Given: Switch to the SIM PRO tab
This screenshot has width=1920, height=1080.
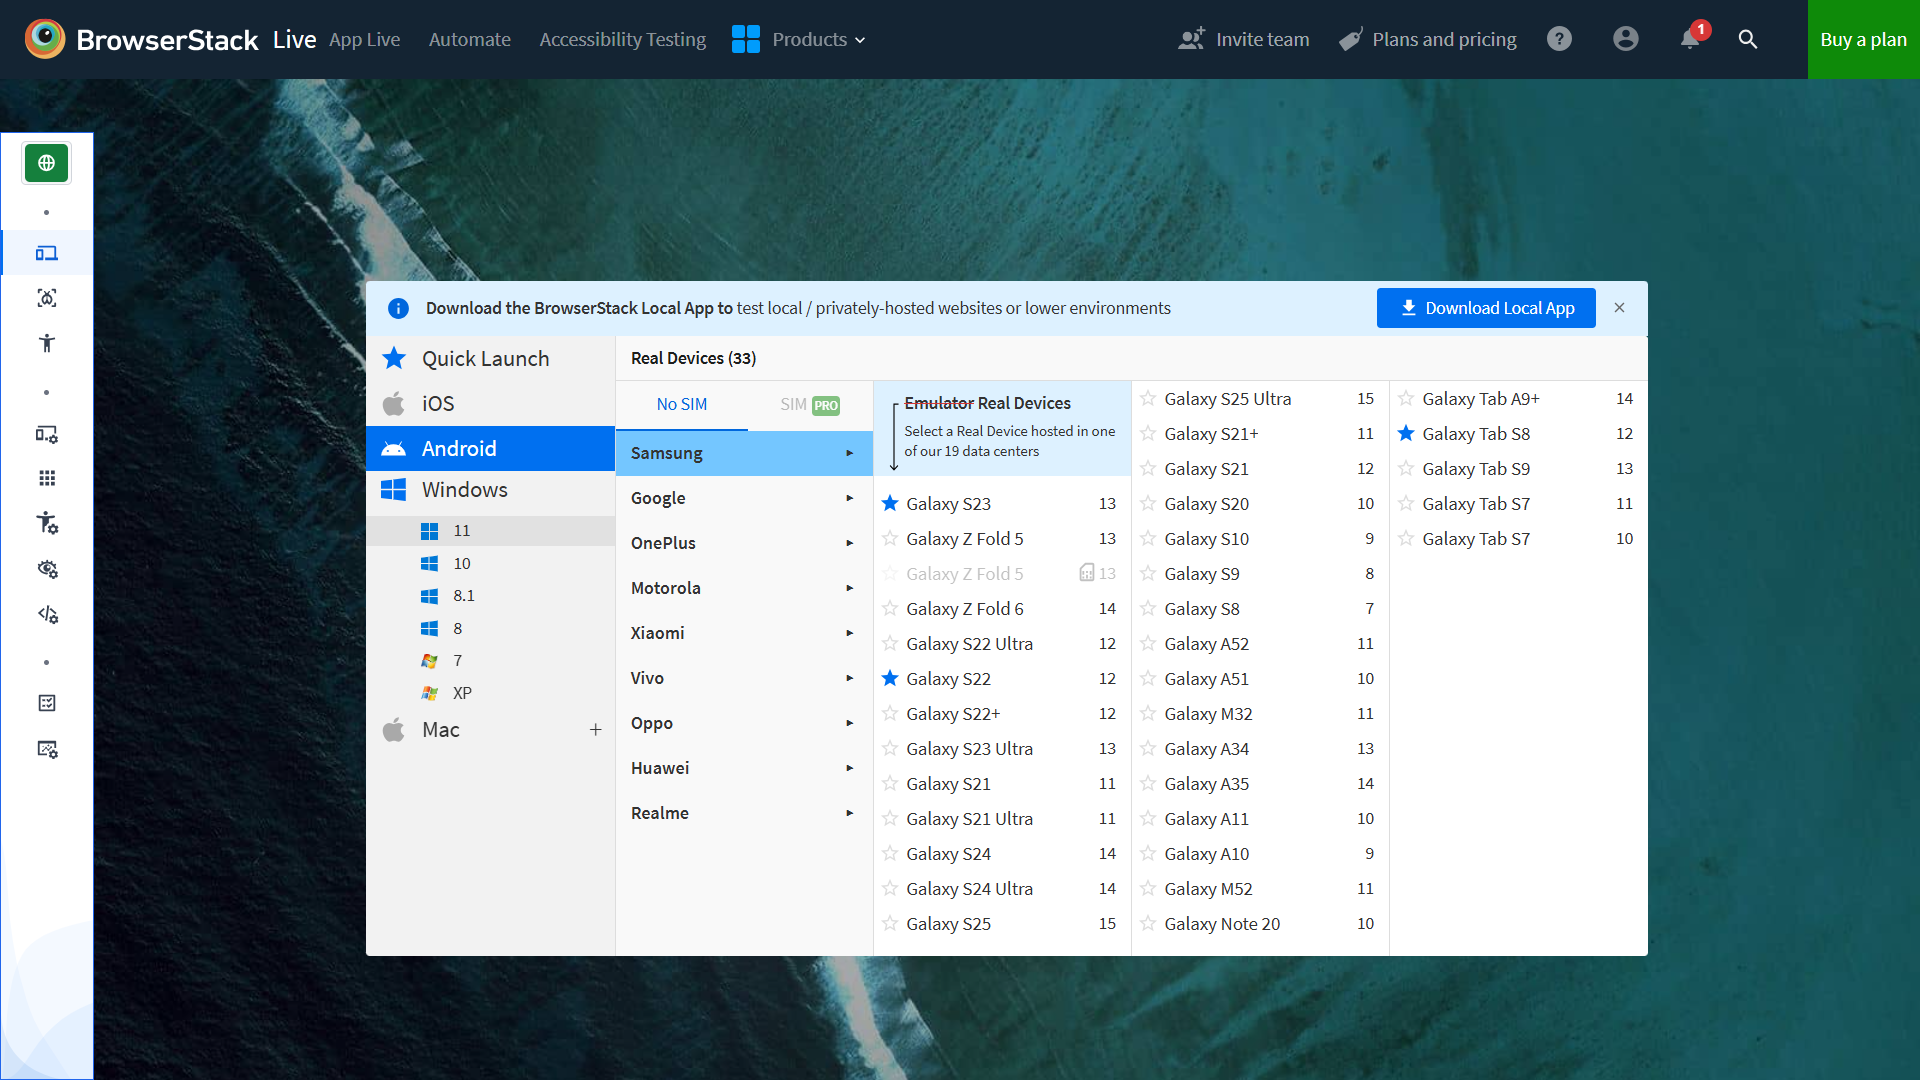Looking at the screenshot, I should pos(810,404).
